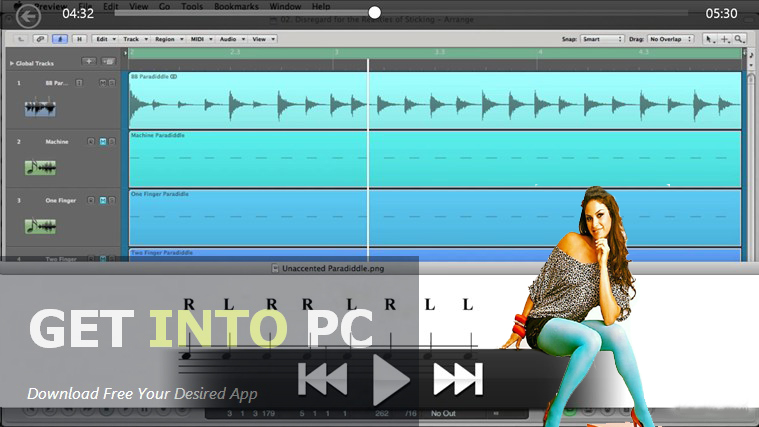
Task: Go back with the circled arrow button
Action: (x=28, y=16)
